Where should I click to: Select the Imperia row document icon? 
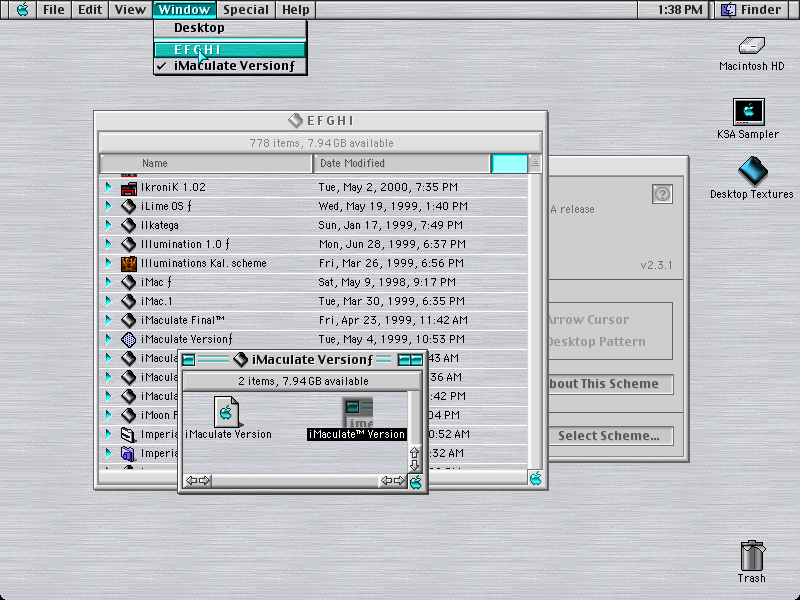point(128,434)
